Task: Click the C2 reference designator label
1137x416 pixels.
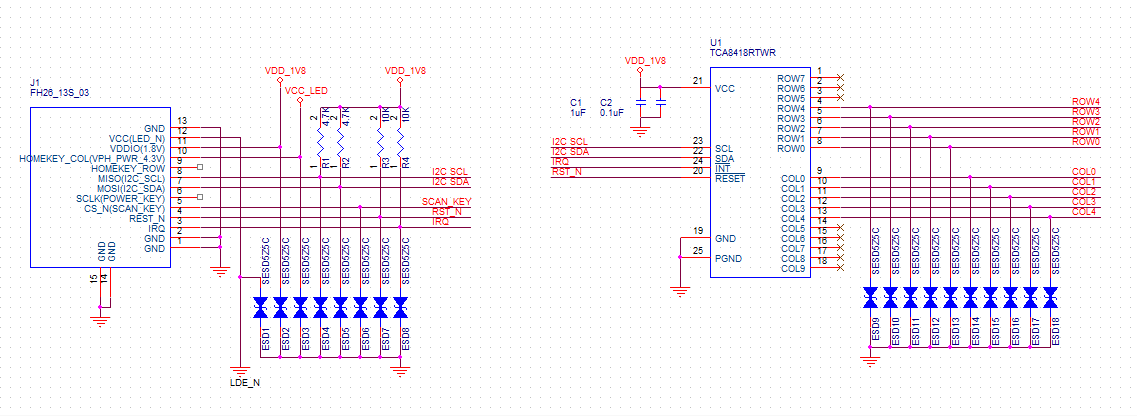Action: click(x=606, y=102)
